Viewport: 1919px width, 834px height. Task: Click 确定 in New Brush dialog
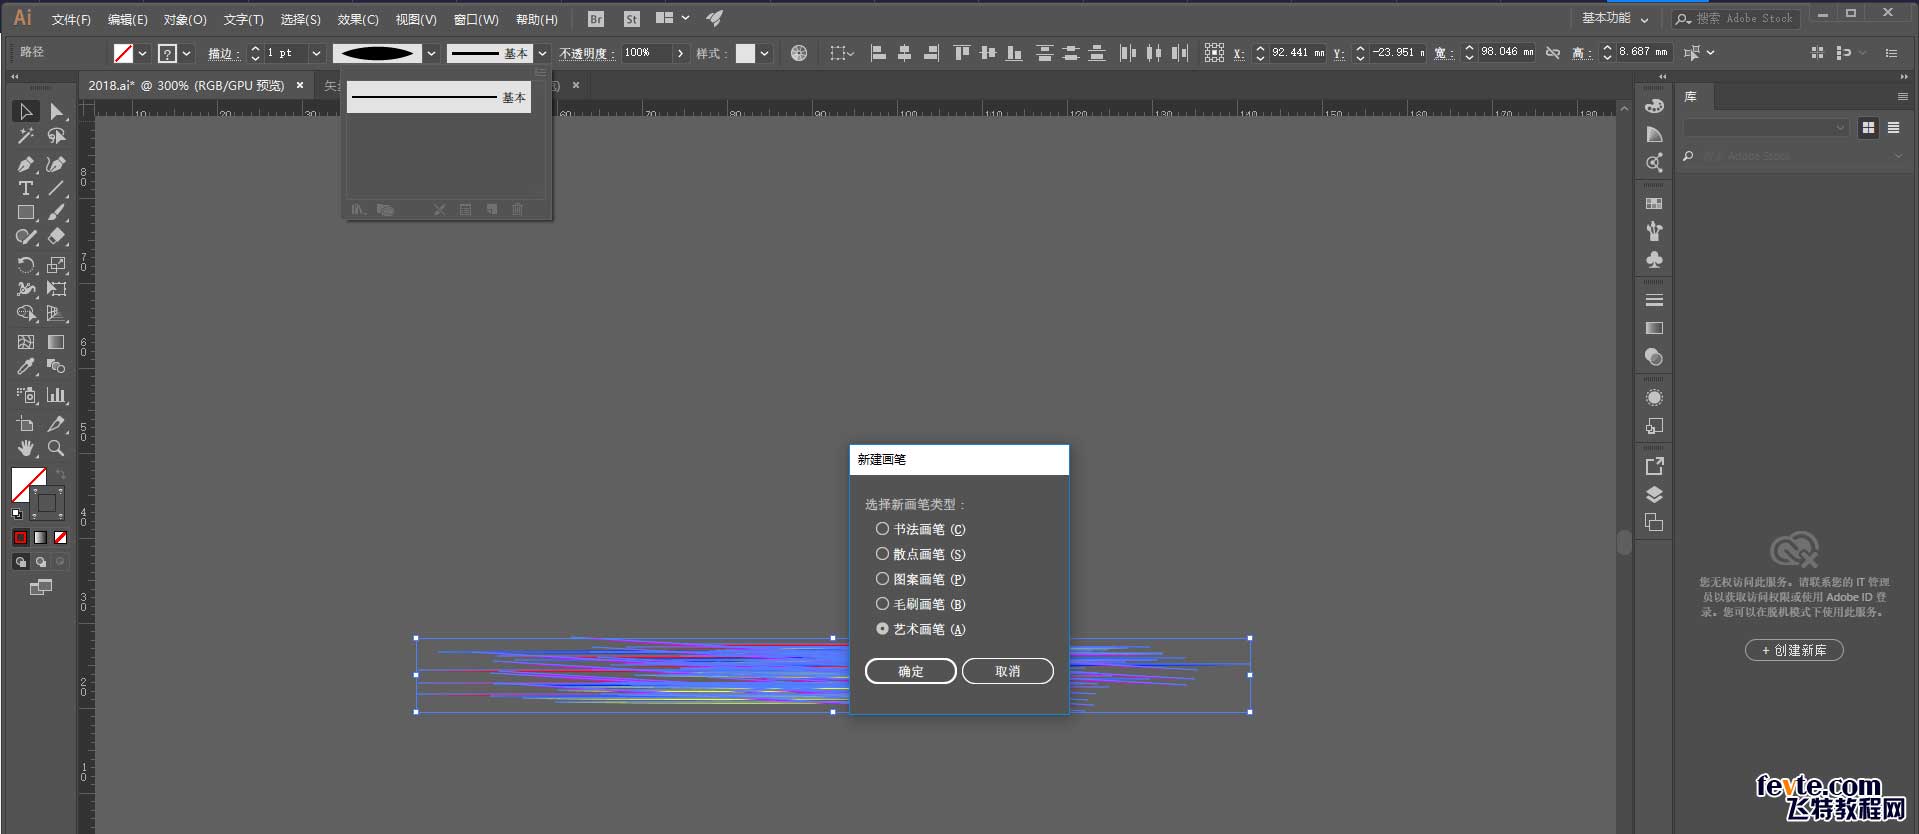click(911, 671)
